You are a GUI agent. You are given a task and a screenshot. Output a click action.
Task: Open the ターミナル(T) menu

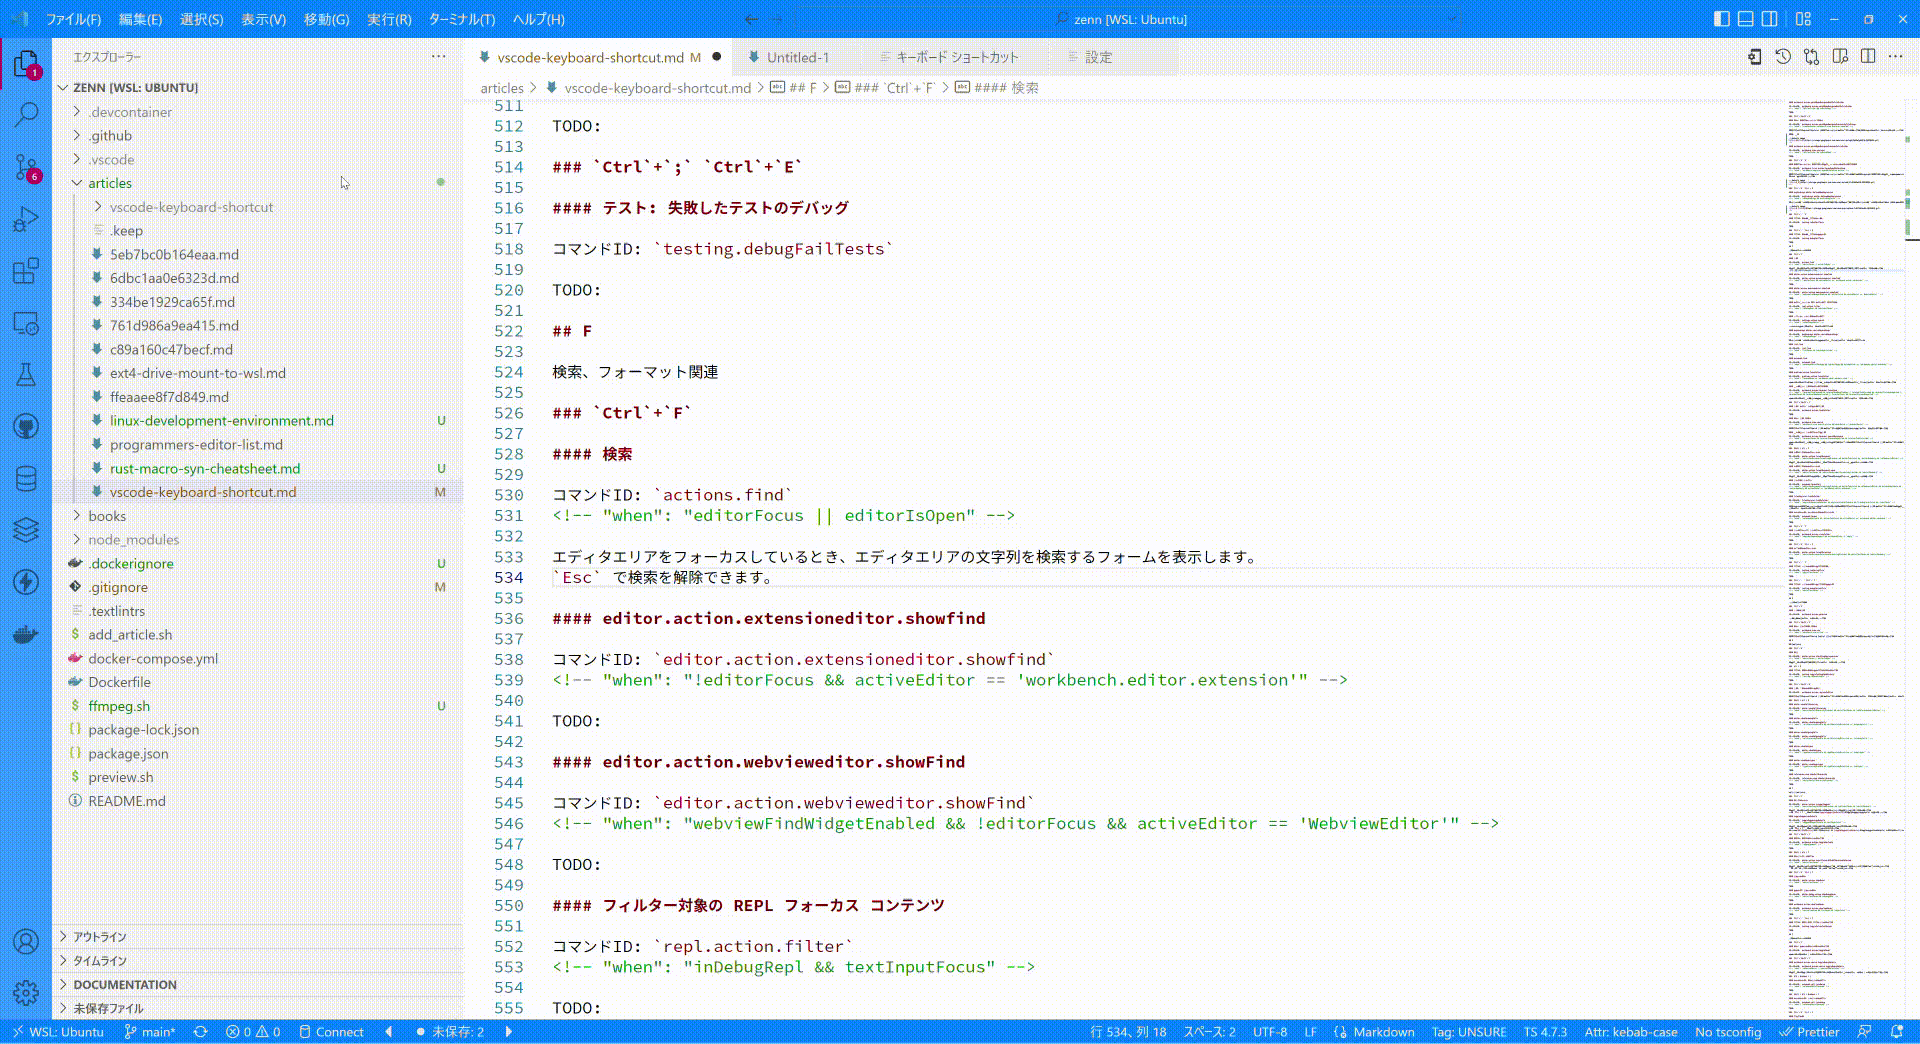tap(462, 19)
